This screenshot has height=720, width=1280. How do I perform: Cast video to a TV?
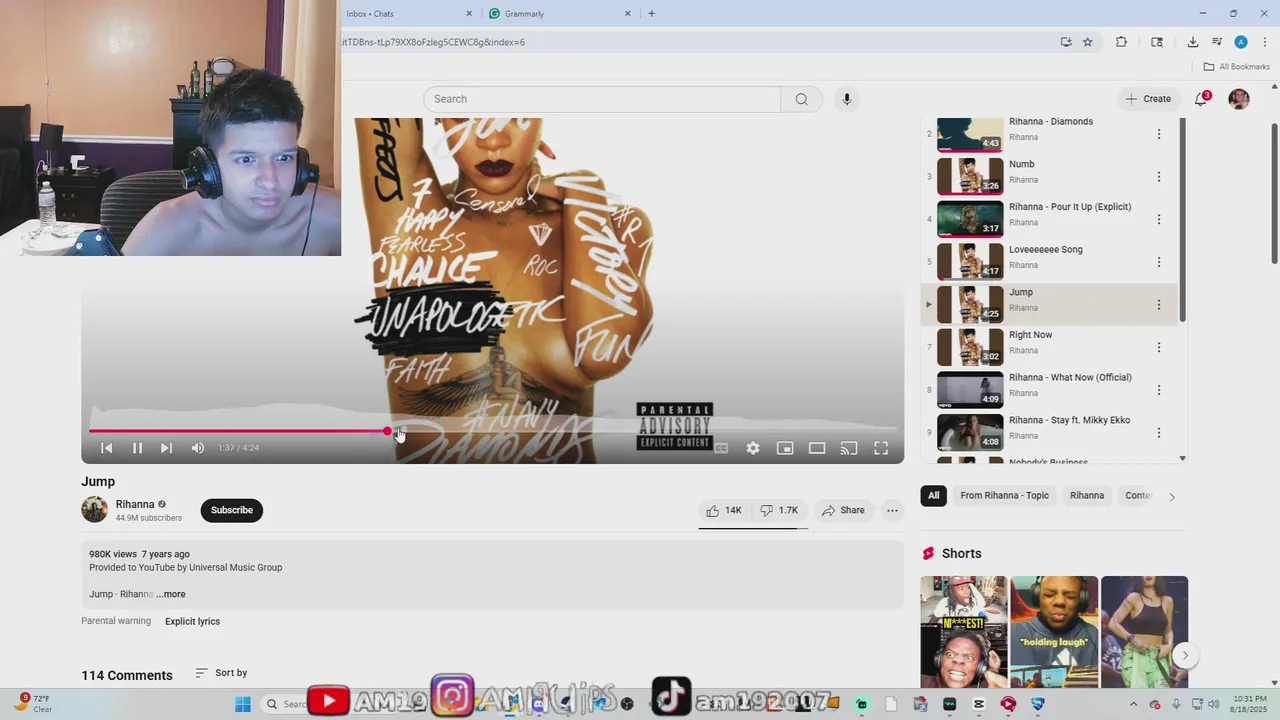pos(849,448)
